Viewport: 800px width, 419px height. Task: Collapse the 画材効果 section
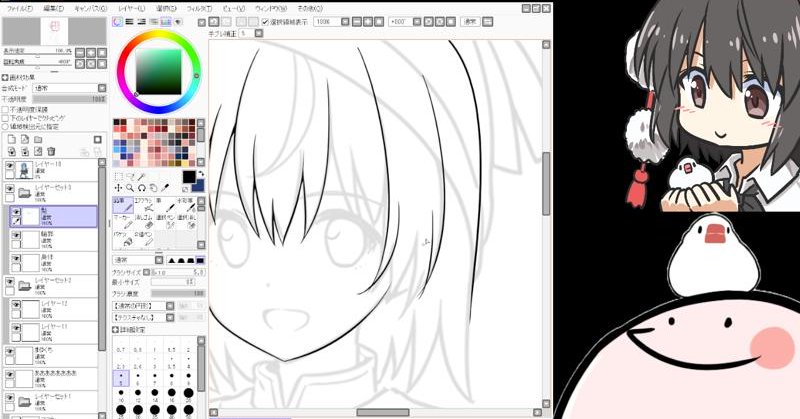pyautogui.click(x=5, y=77)
